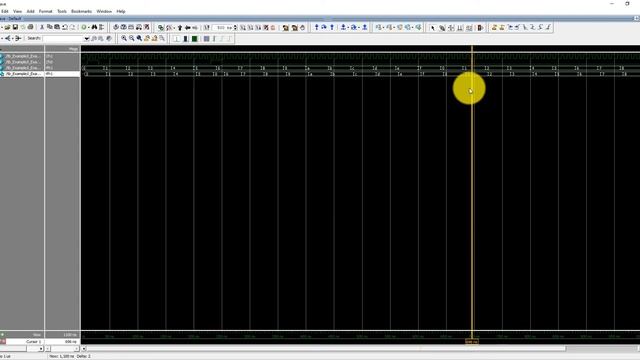Open the Edit menu
The image size is (640, 360).
click(x=5, y=11)
